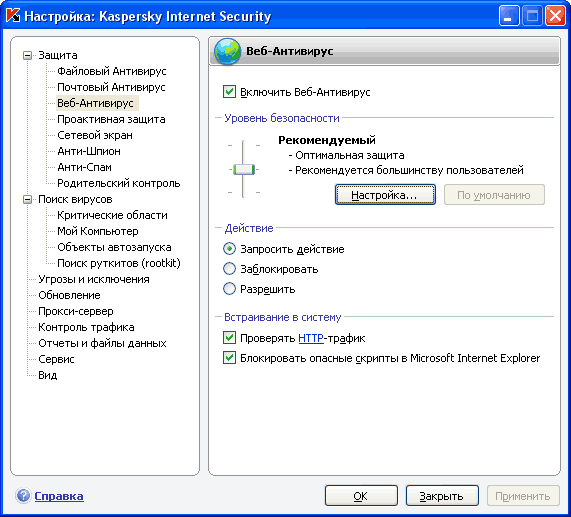Click the Закрыть button
The image size is (571, 517).
[442, 496]
